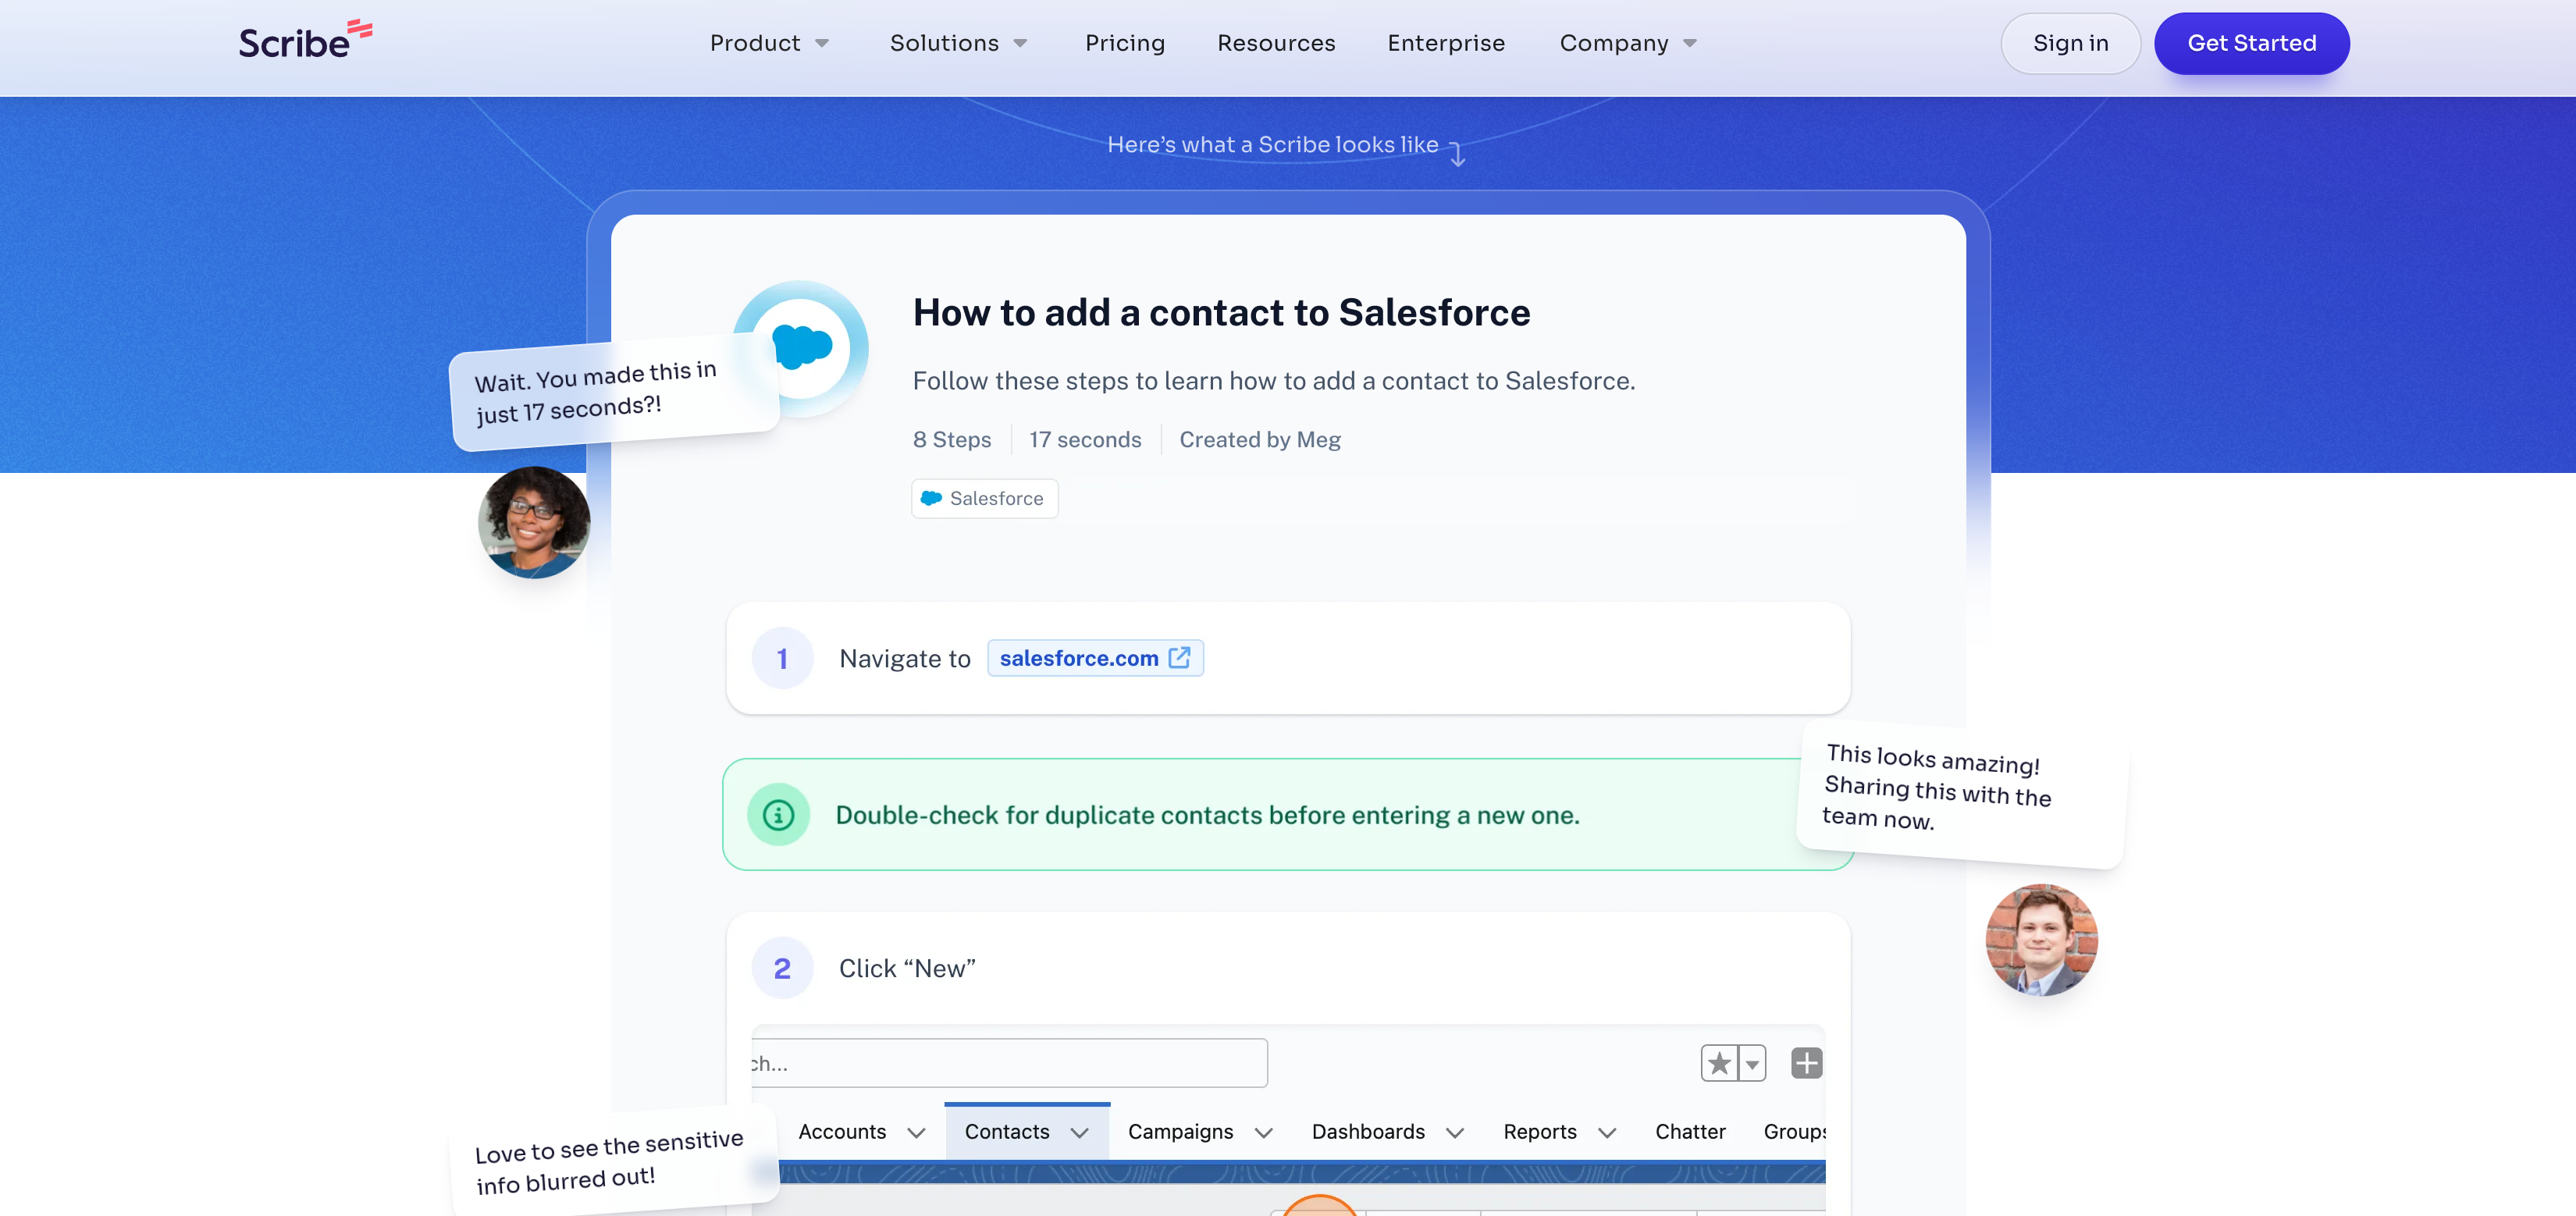Viewport: 2576px width, 1216px height.
Task: Select the Accounts tab
Action: pos(842,1132)
